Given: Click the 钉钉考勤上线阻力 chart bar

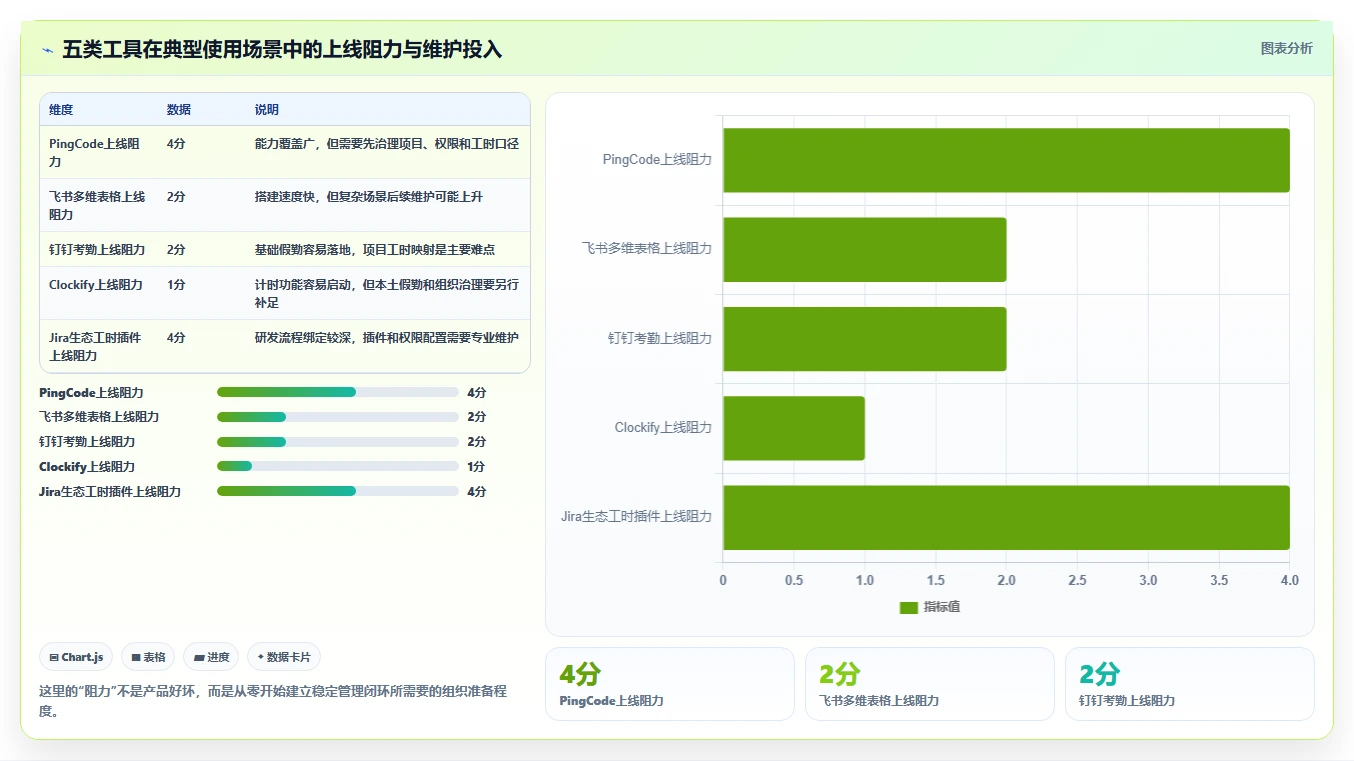Looking at the screenshot, I should coord(865,339).
